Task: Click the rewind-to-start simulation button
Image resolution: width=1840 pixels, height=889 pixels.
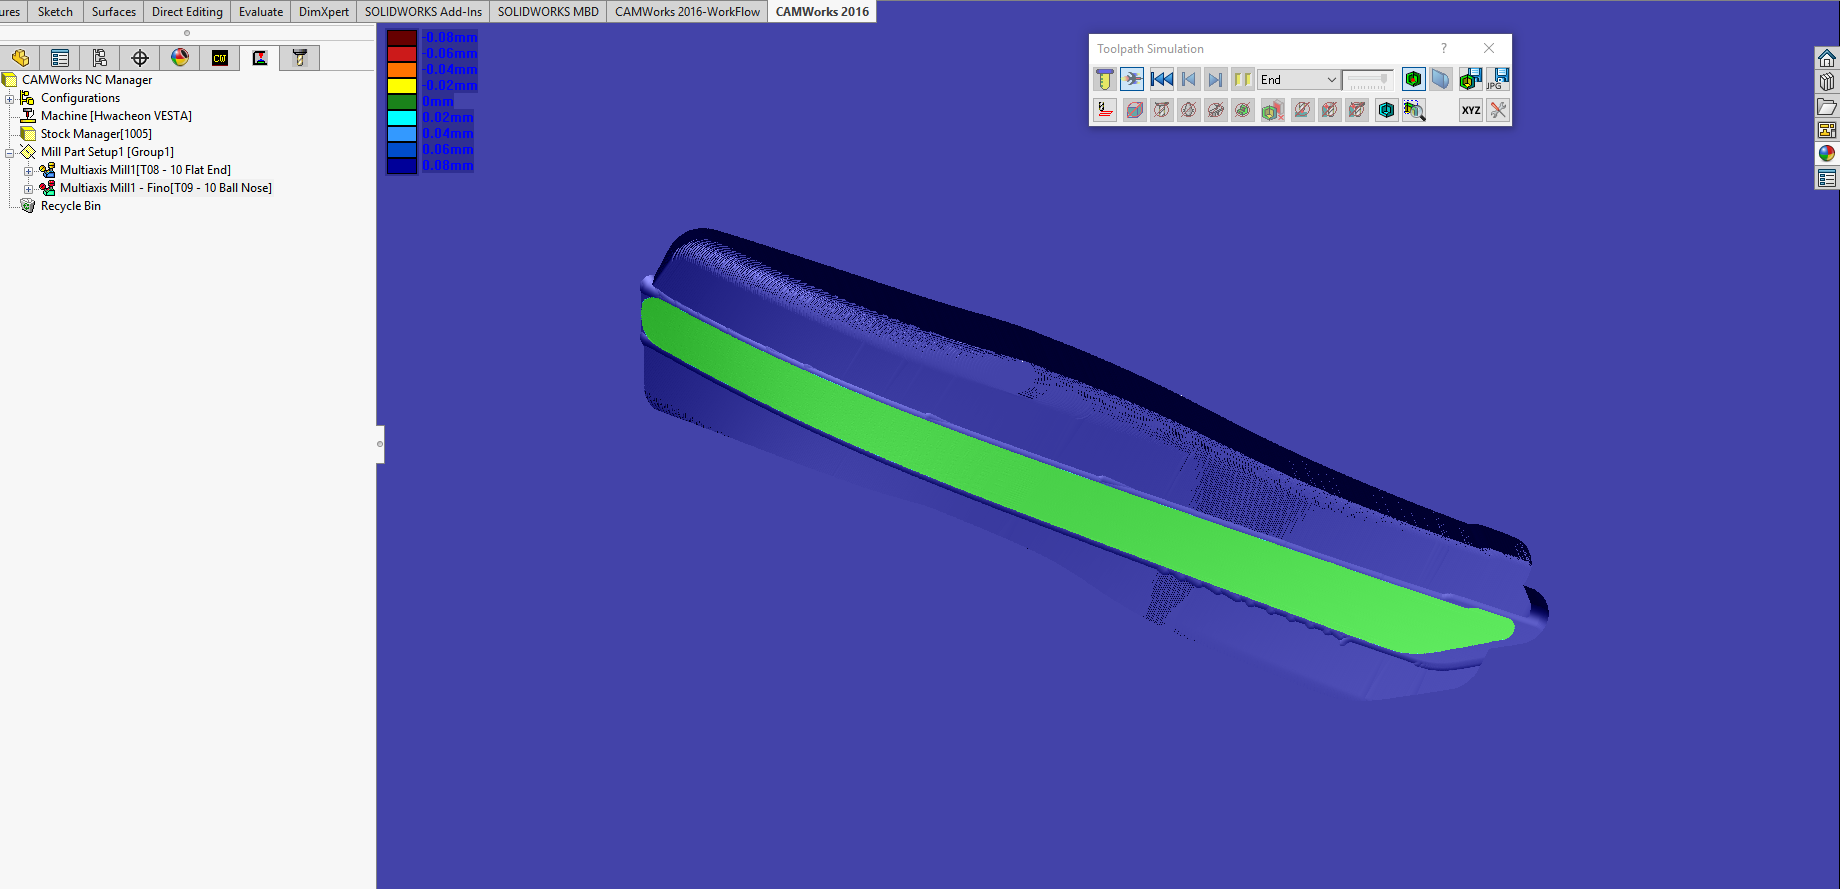Action: pos(1161,80)
